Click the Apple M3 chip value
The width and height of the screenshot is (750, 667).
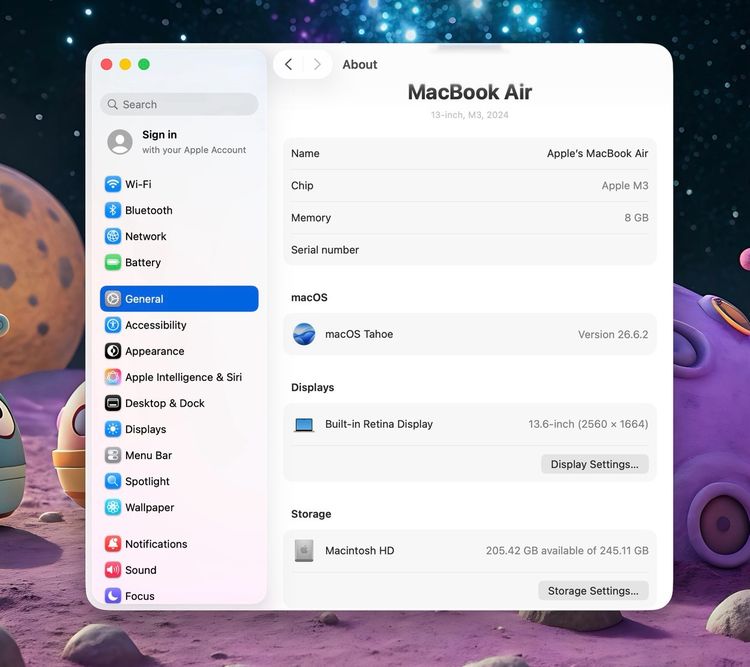625,186
